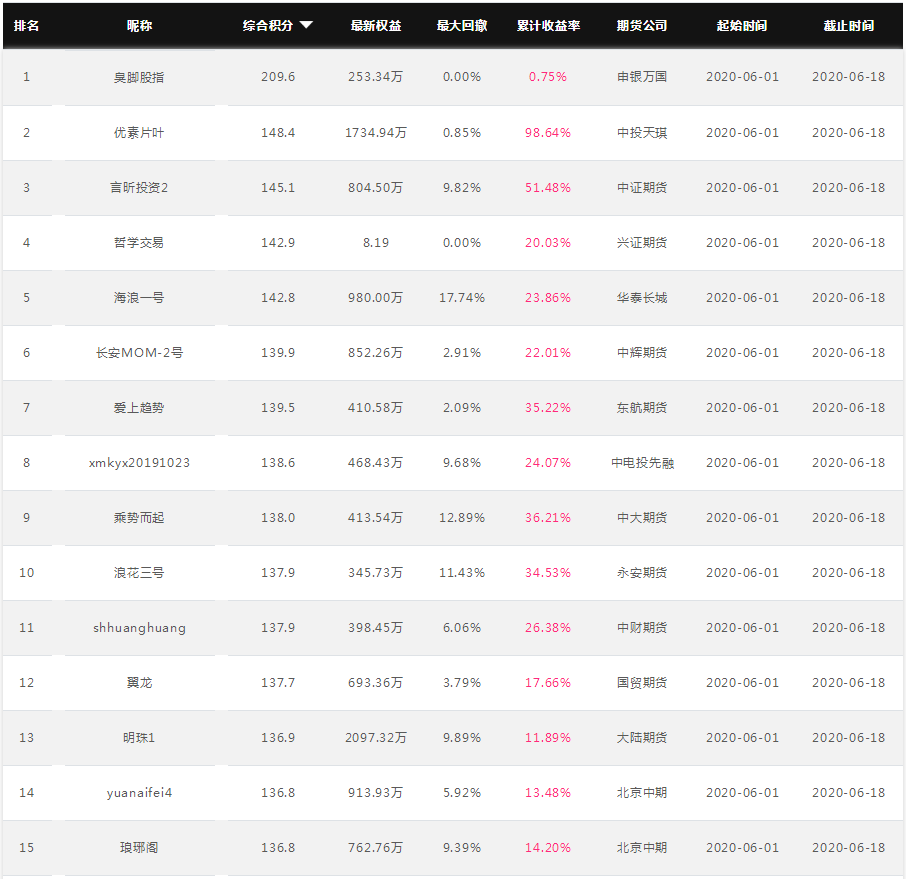Click the 最大回撤 column header
The height and width of the screenshot is (879, 906).
point(462,25)
